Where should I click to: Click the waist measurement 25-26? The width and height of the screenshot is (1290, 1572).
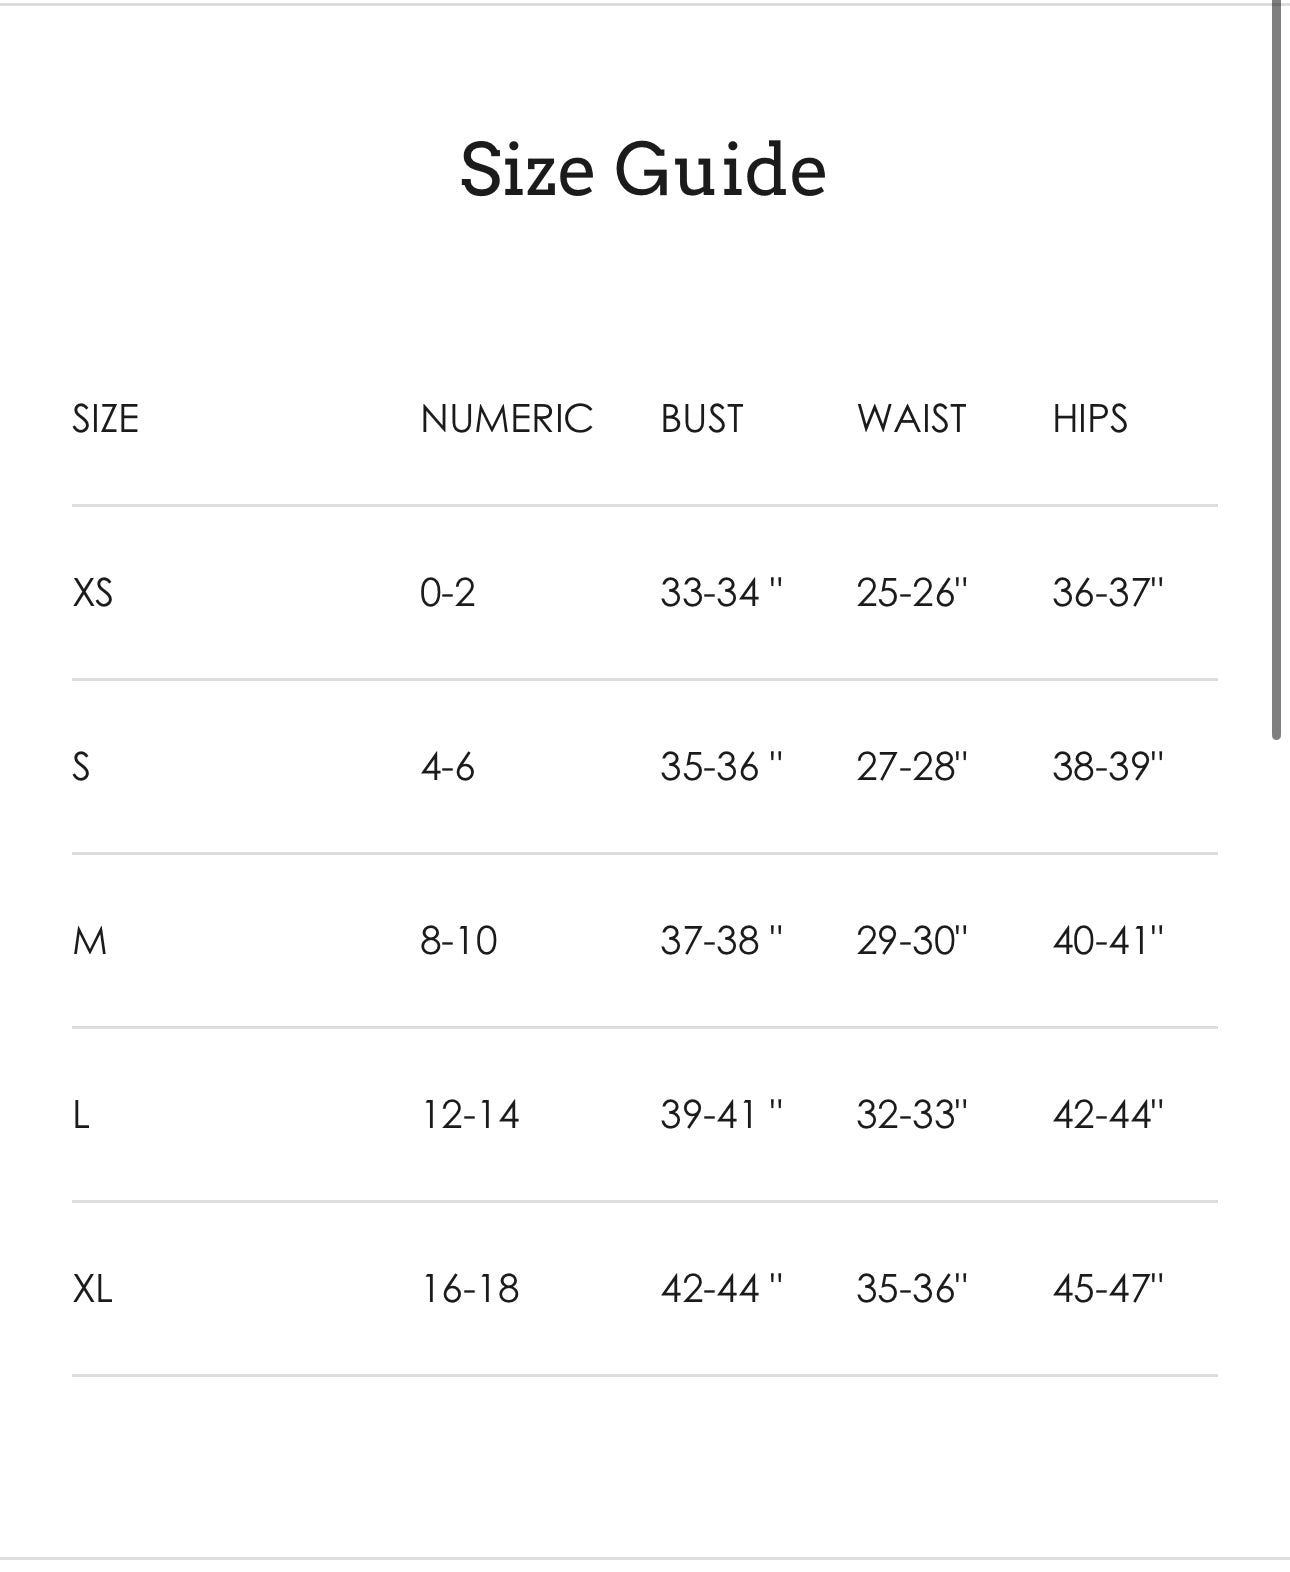tap(912, 592)
